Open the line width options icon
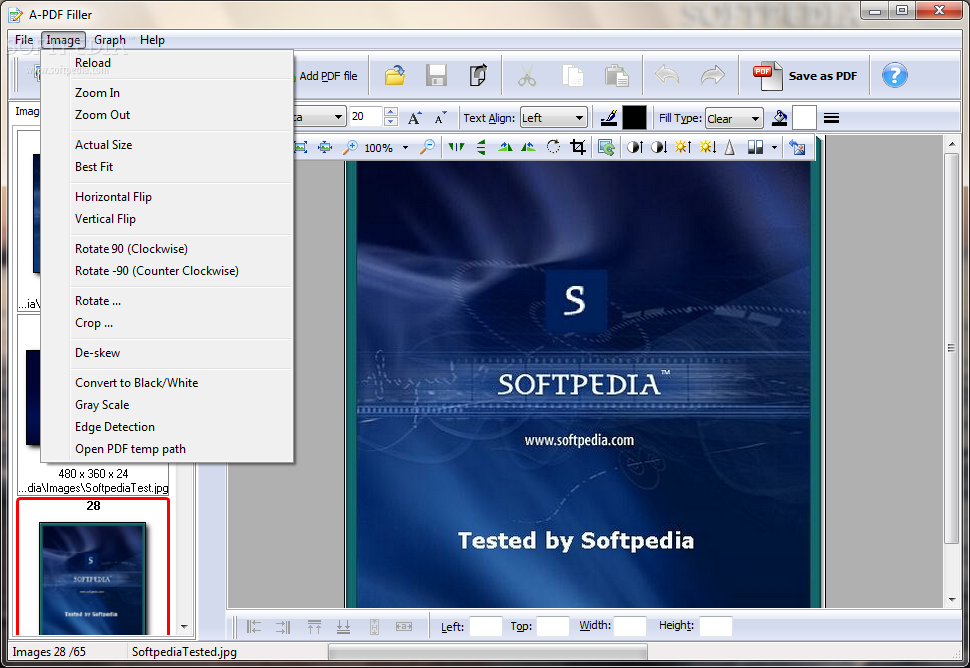 pyautogui.click(x=831, y=118)
